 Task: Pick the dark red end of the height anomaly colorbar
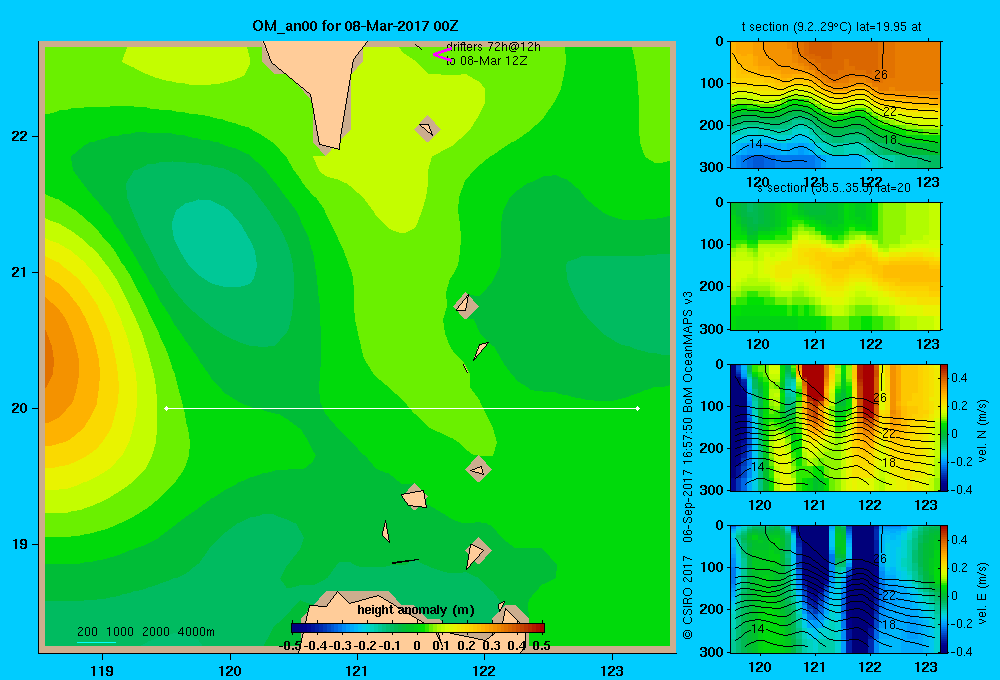[x=540, y=628]
